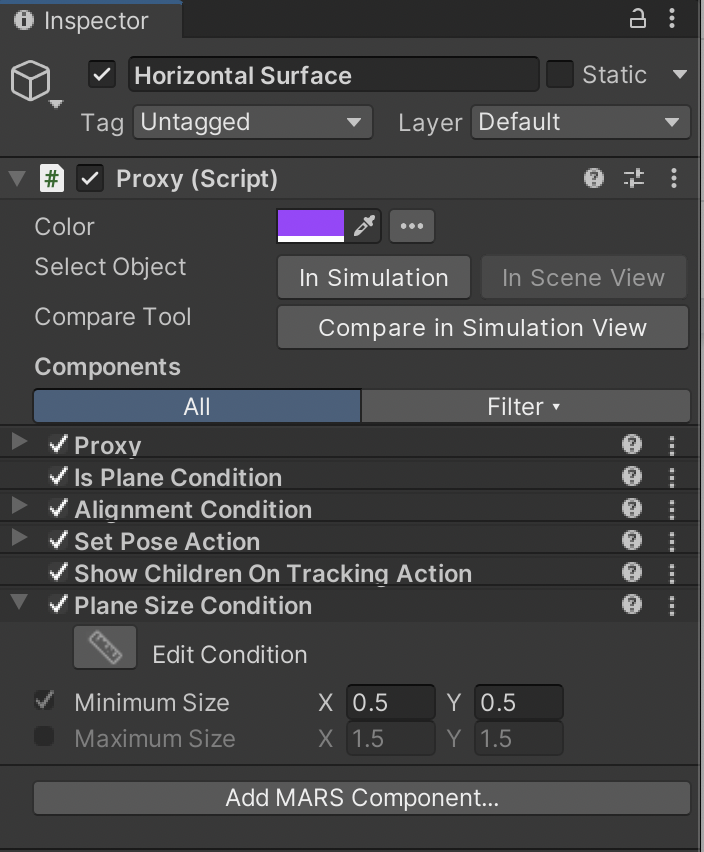The width and height of the screenshot is (704, 852).
Task: Click the Edit Condition ruler icon
Action: point(104,649)
